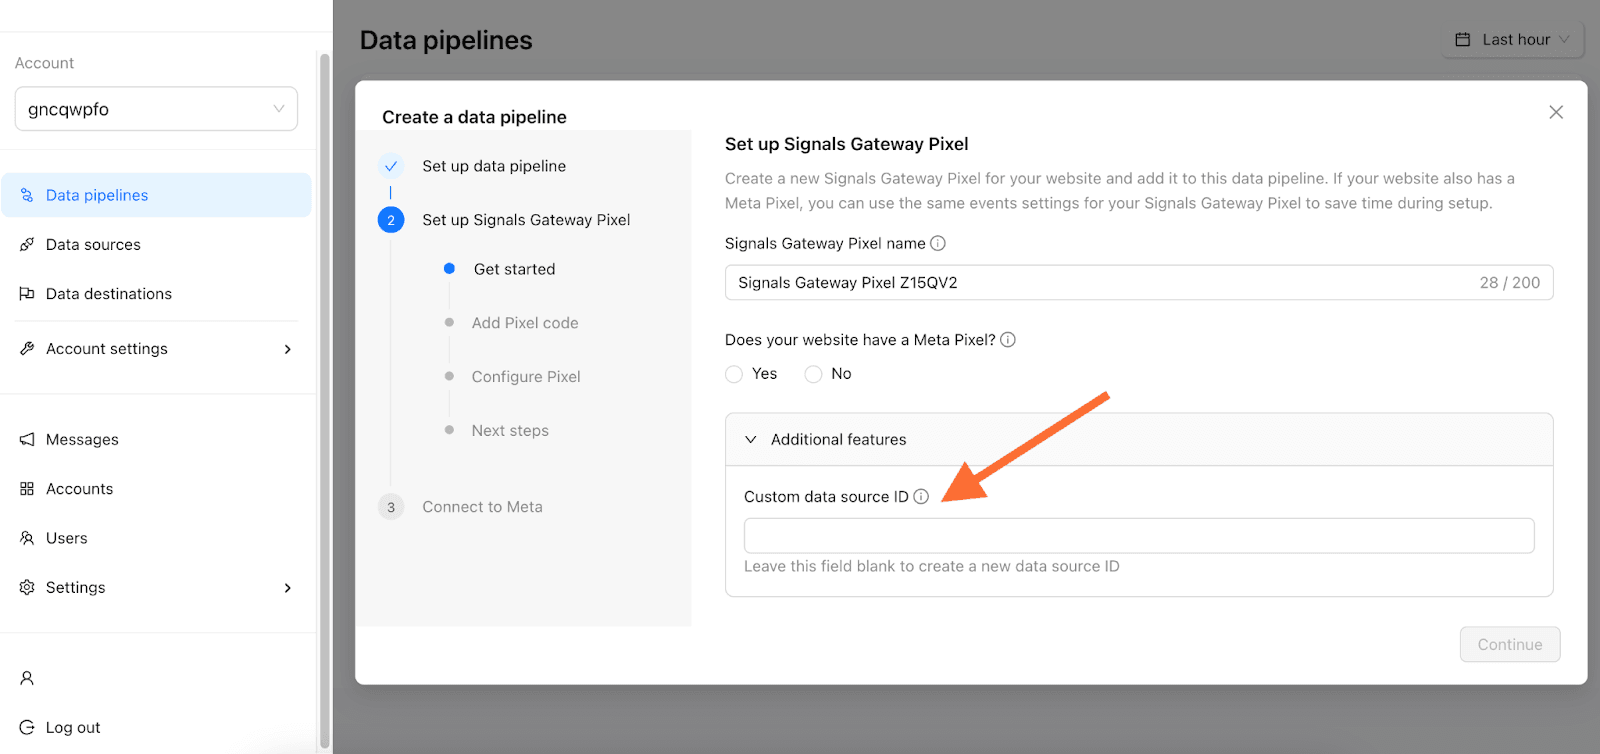Collapse the Additional features section
The image size is (1600, 754).
pos(1139,440)
